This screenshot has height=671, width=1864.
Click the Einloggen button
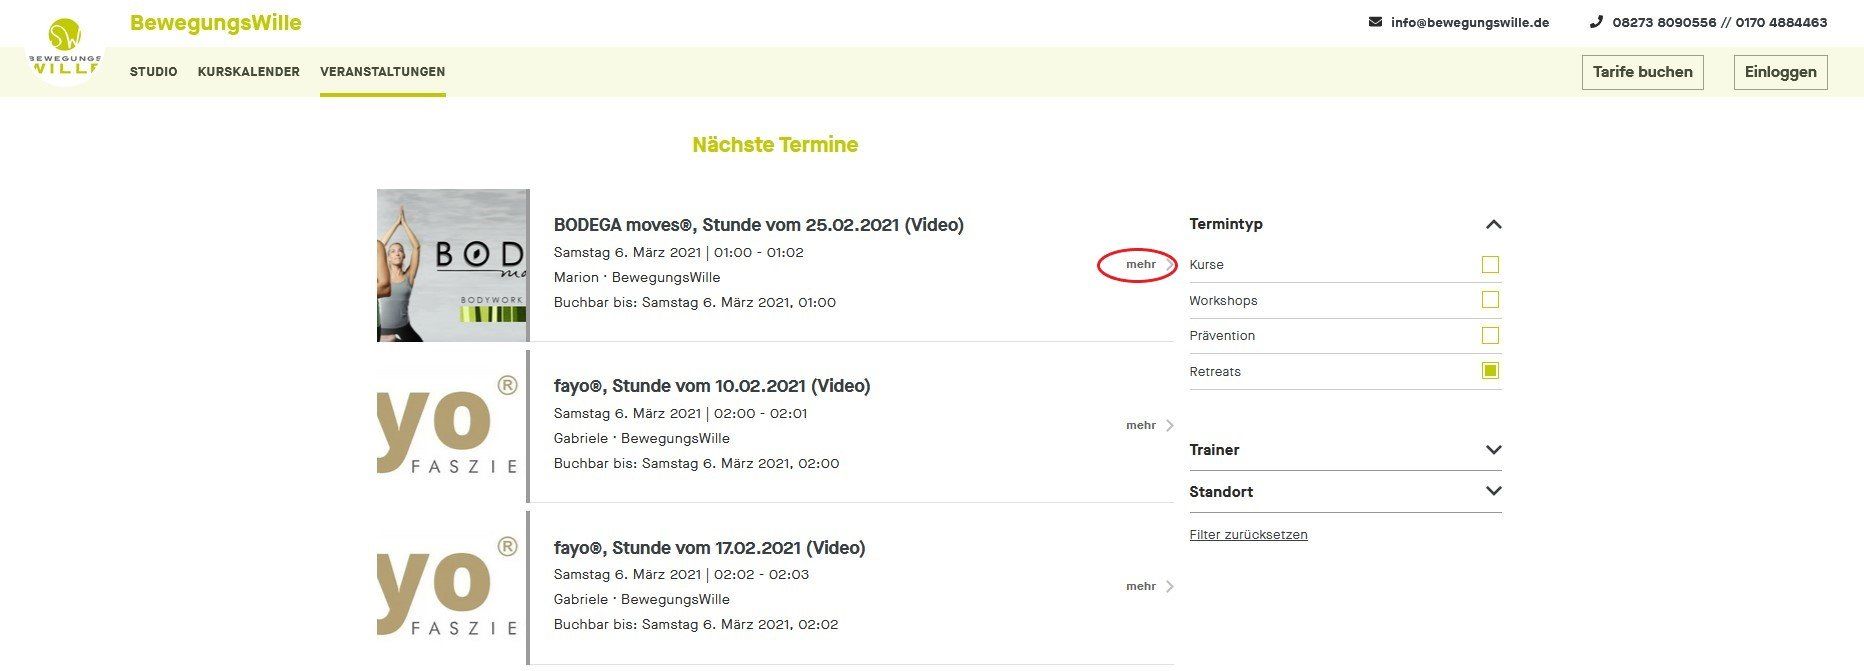(x=1781, y=72)
